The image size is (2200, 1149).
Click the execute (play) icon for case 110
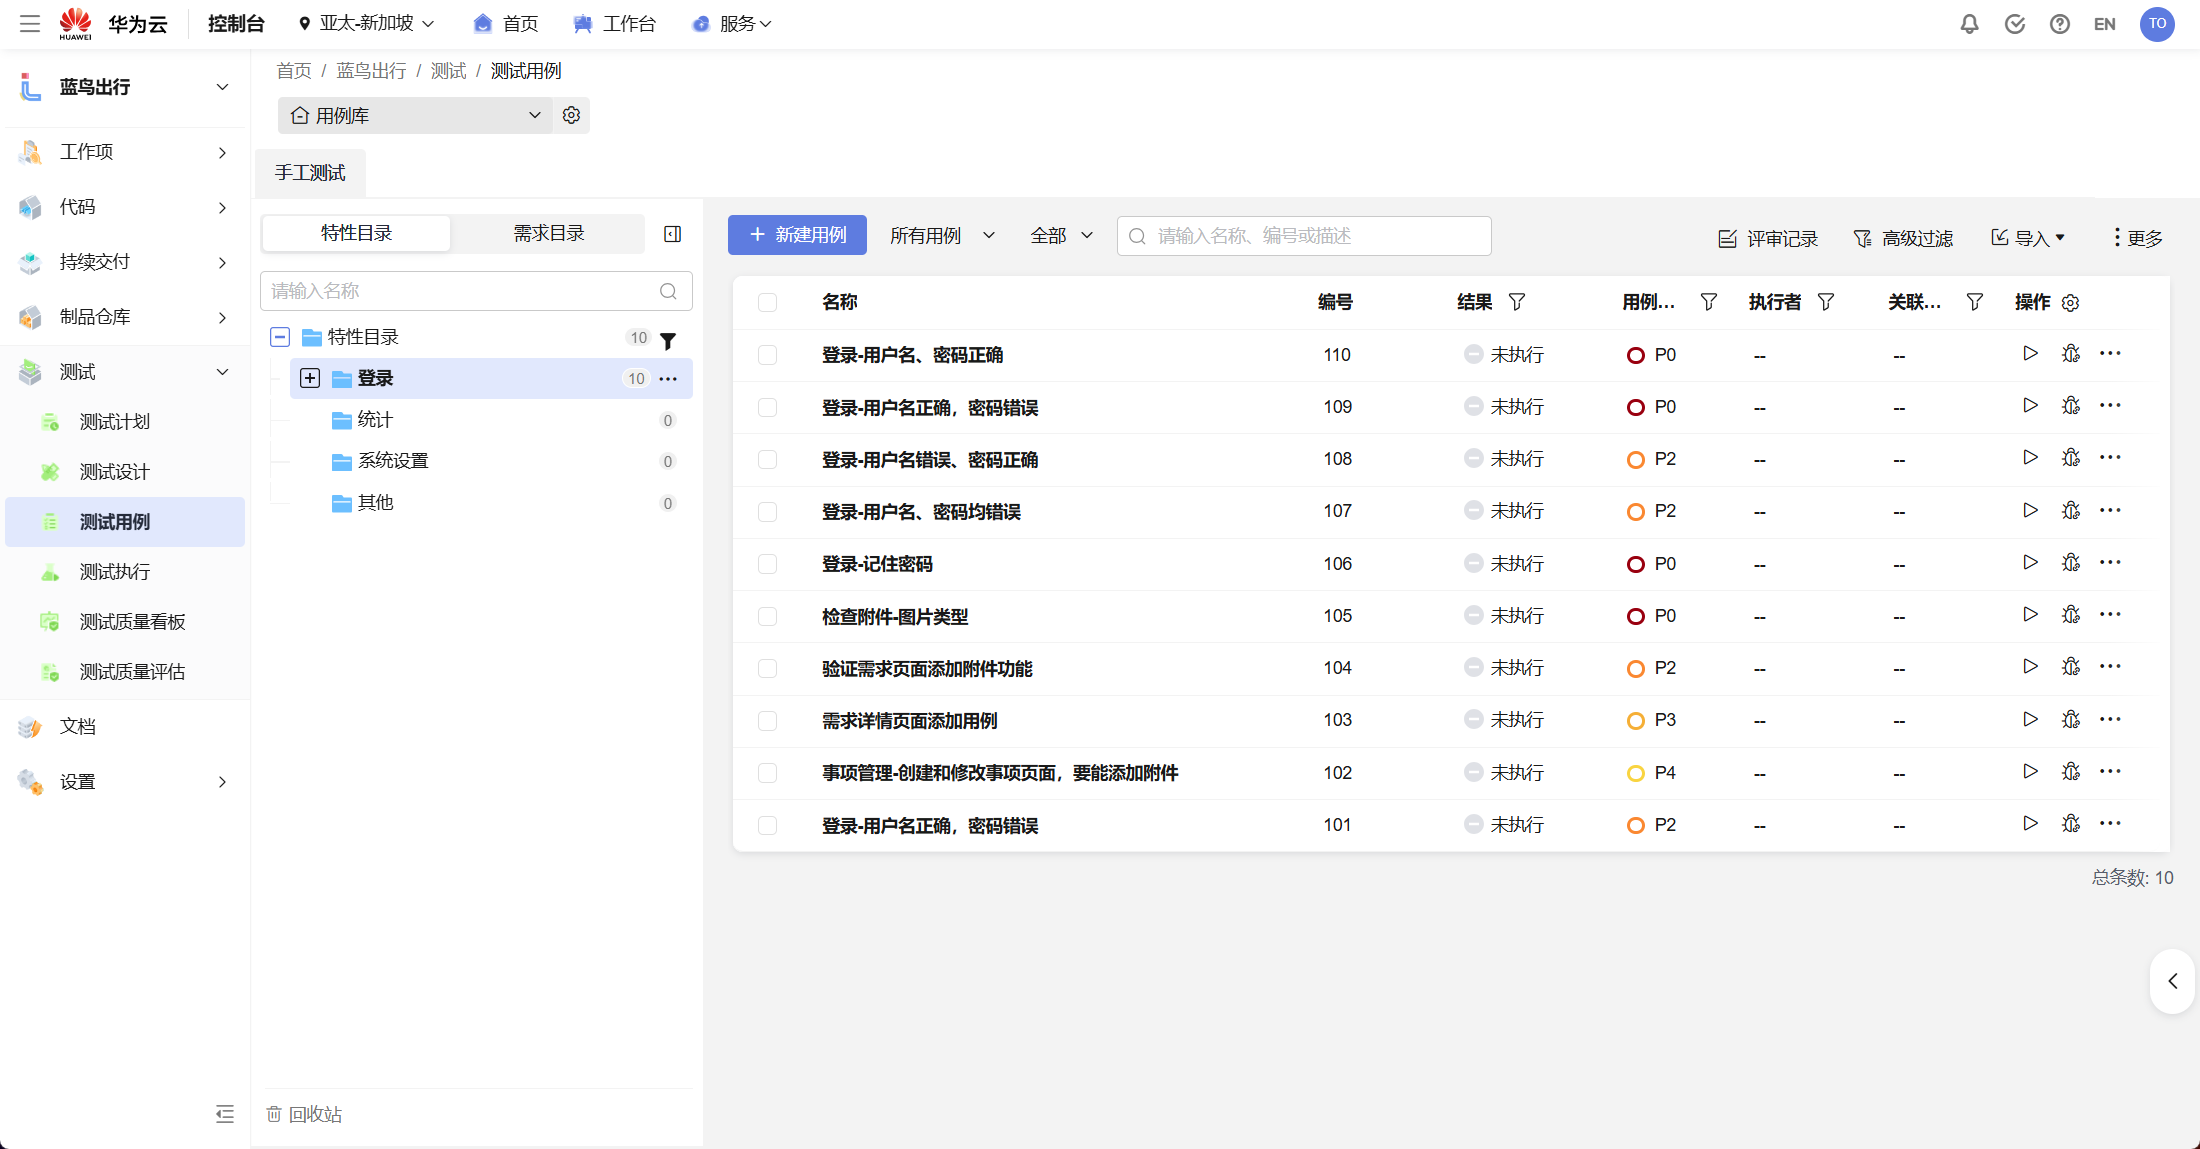click(2030, 353)
